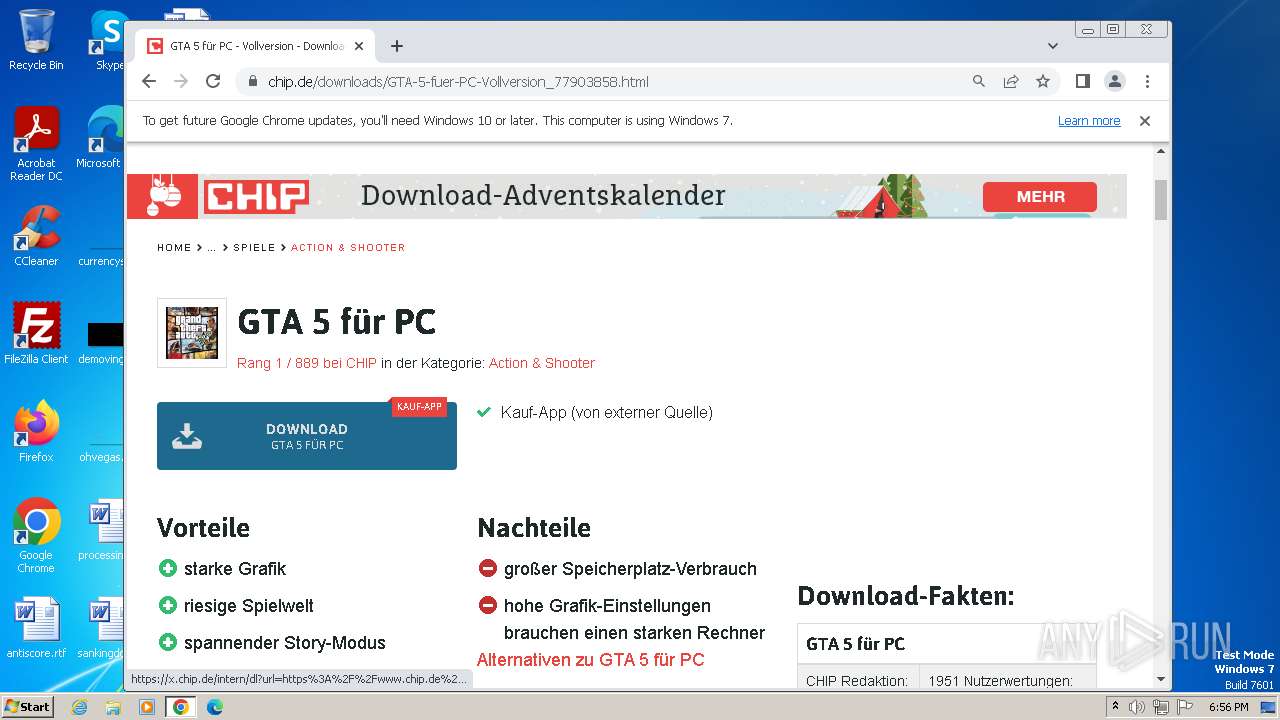Click the CHIP logo in the banner
This screenshot has width=1280, height=720.
tap(257, 196)
